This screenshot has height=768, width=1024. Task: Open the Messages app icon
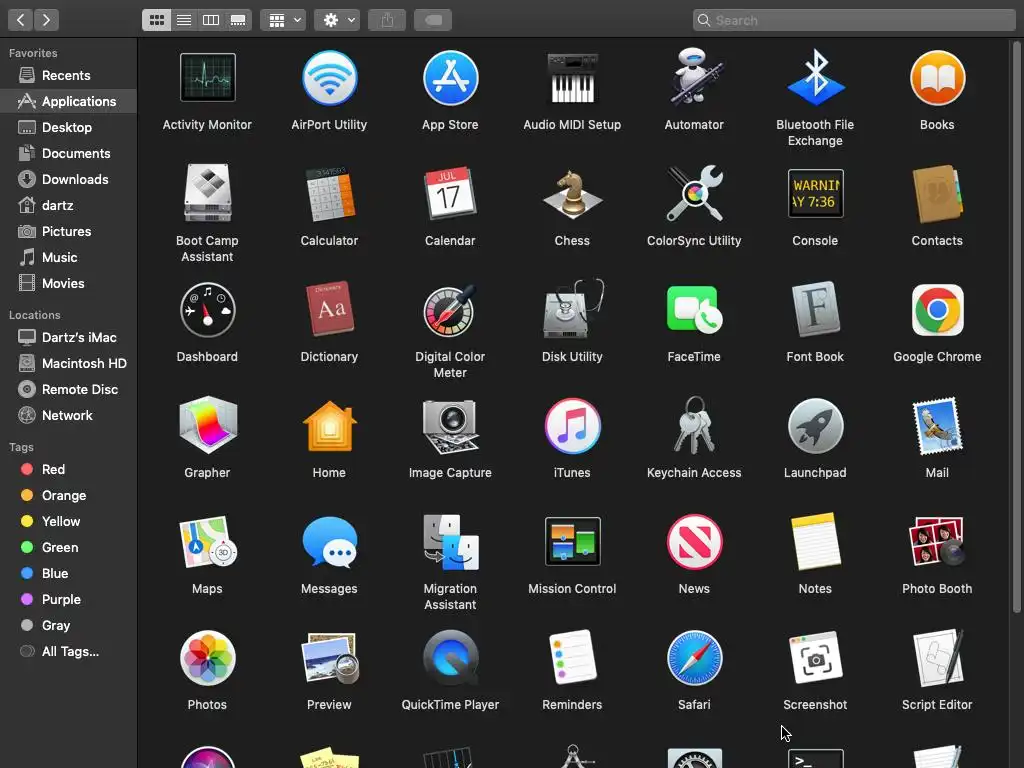coord(330,541)
